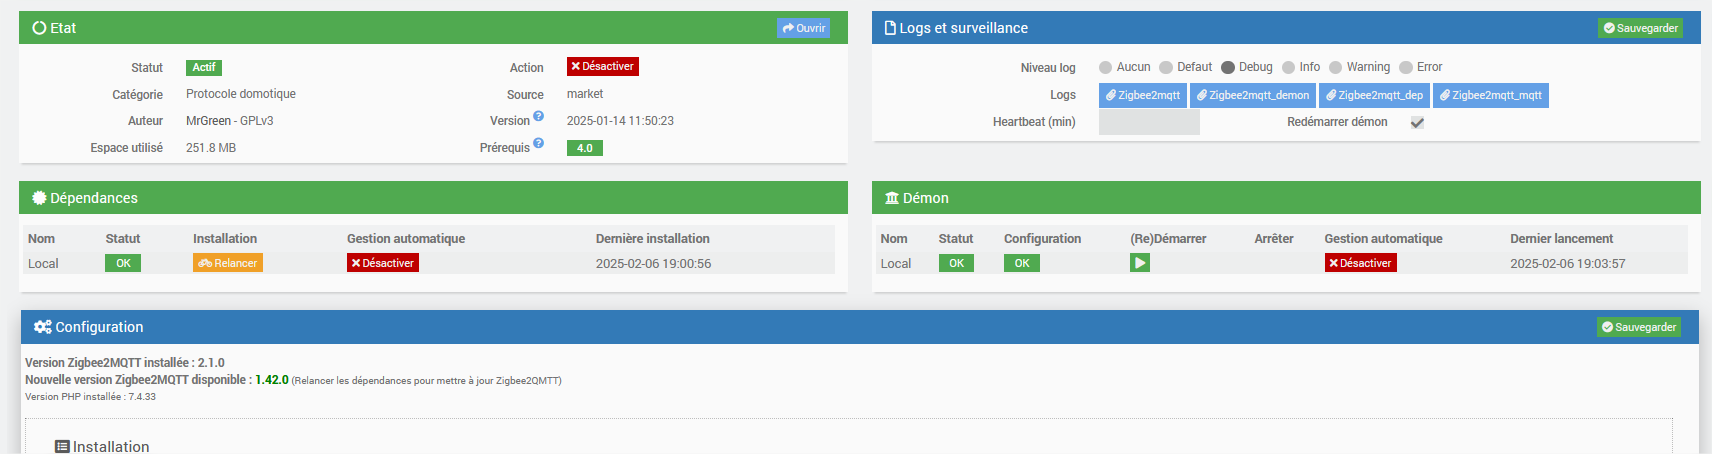
Task: Select the Error log level radio
Action: click(x=1406, y=68)
